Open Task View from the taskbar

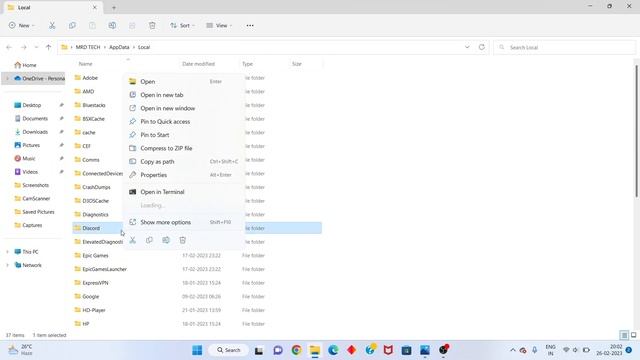tap(259, 350)
